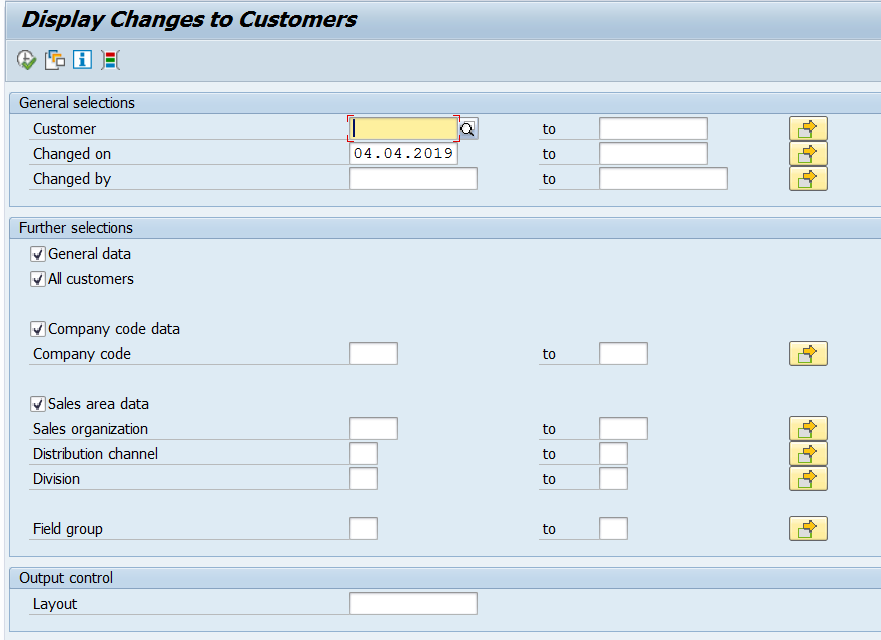Open multiple selection for Company code
This screenshot has width=881, height=640.
click(808, 354)
